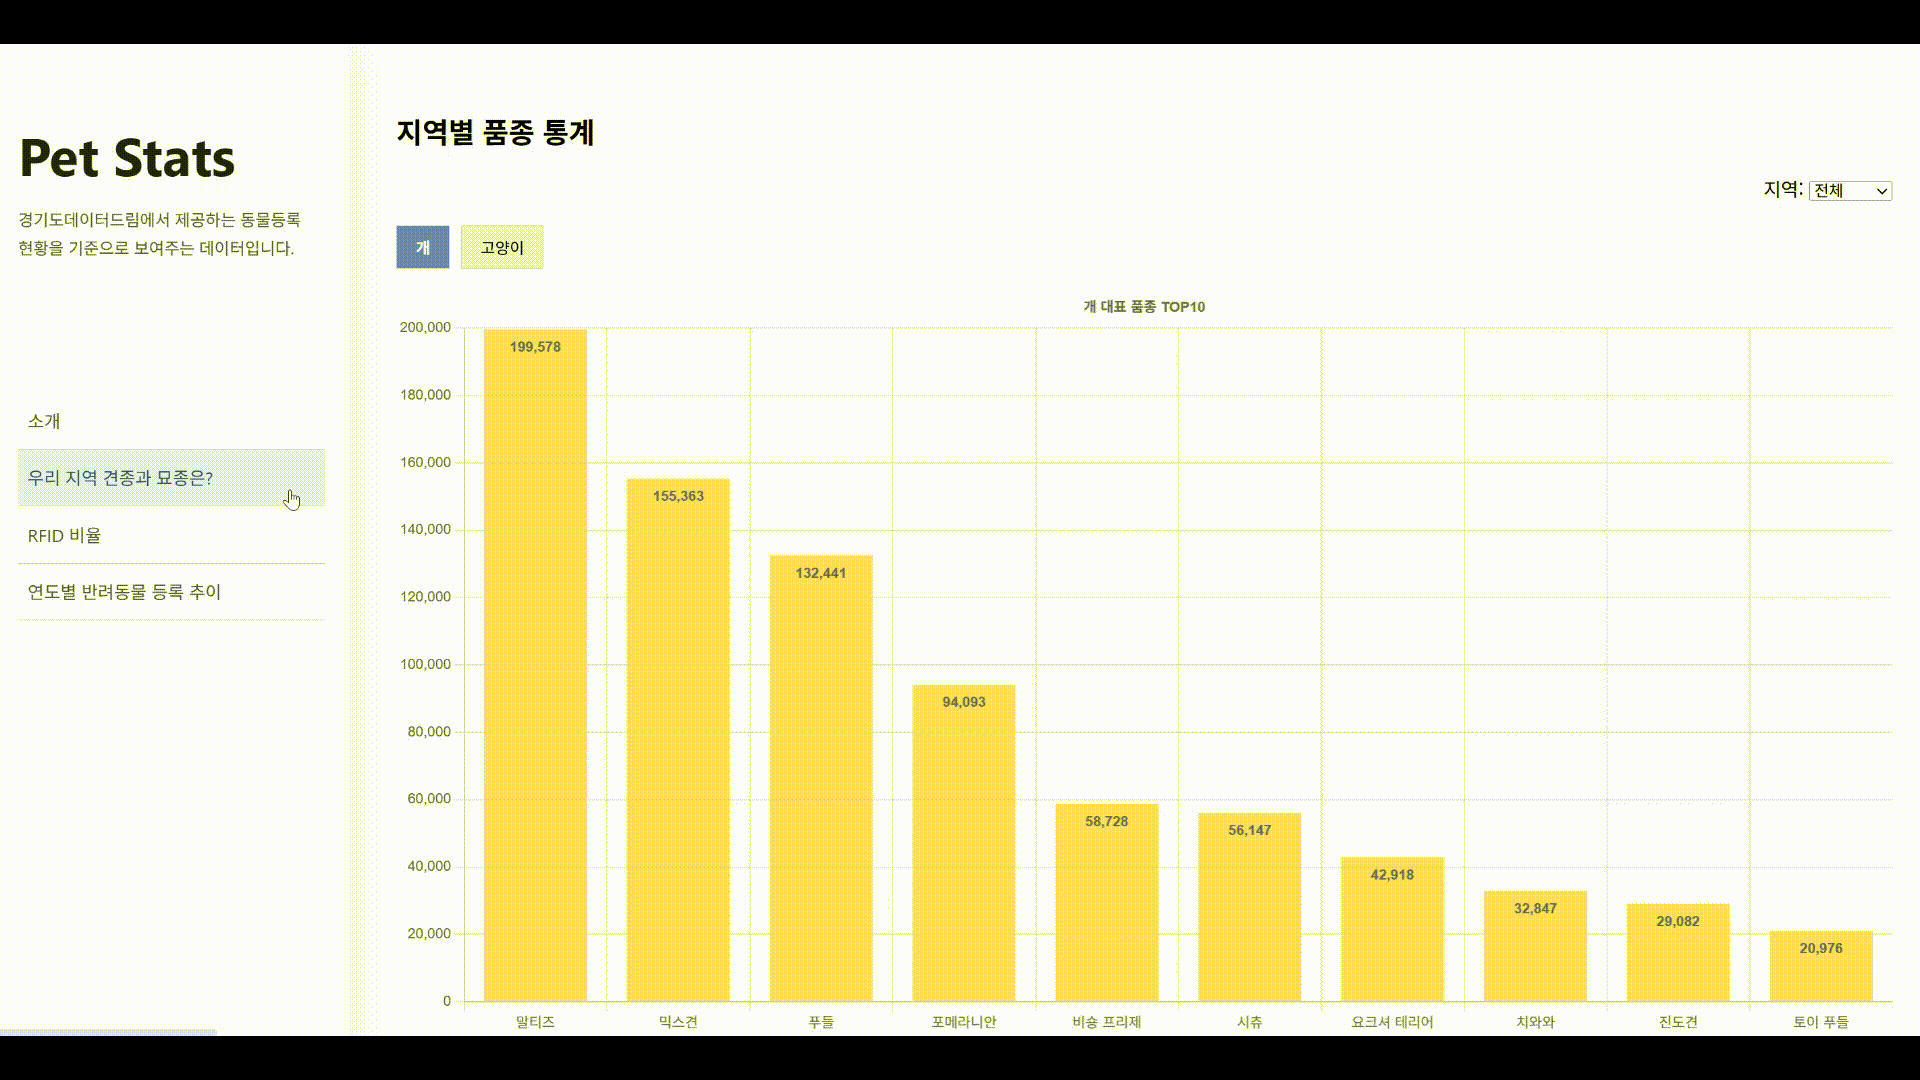1920x1080 pixels.
Task: Click the horizontal scrollbar at bottom left
Action: point(108,1031)
